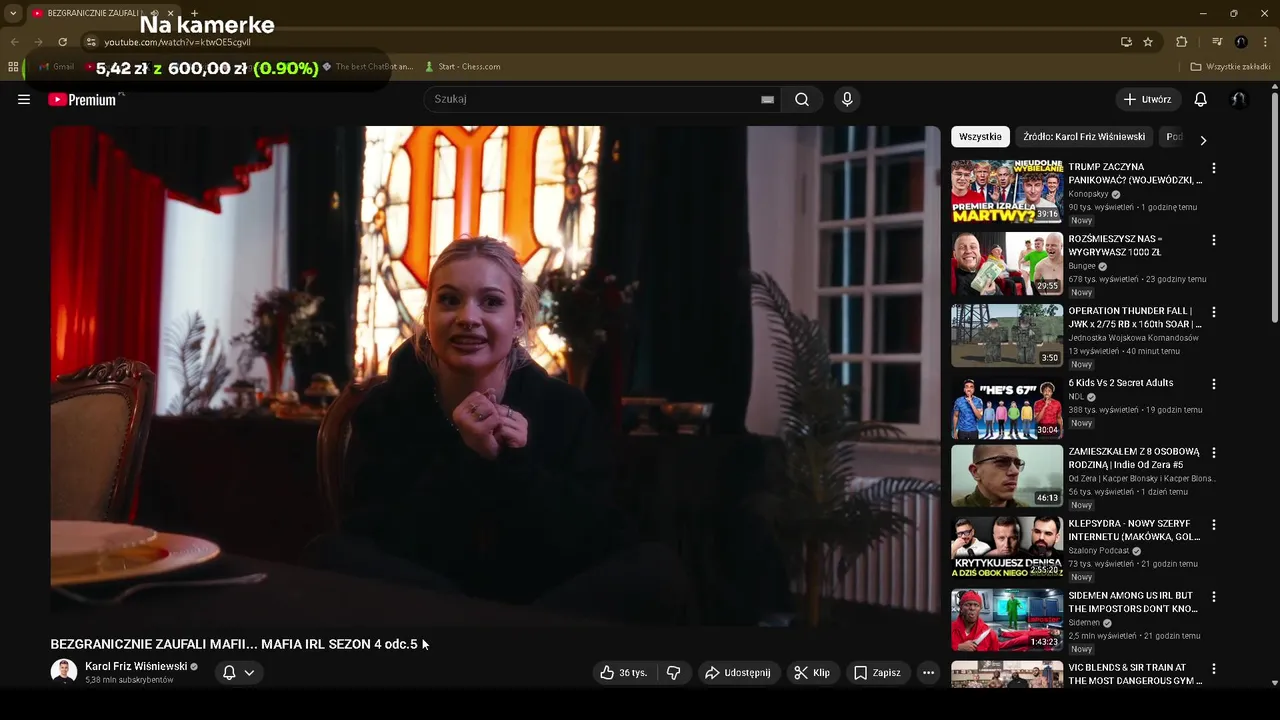Open the browser extensions puzzle icon
Image resolution: width=1280 pixels, height=720 pixels.
point(1182,42)
